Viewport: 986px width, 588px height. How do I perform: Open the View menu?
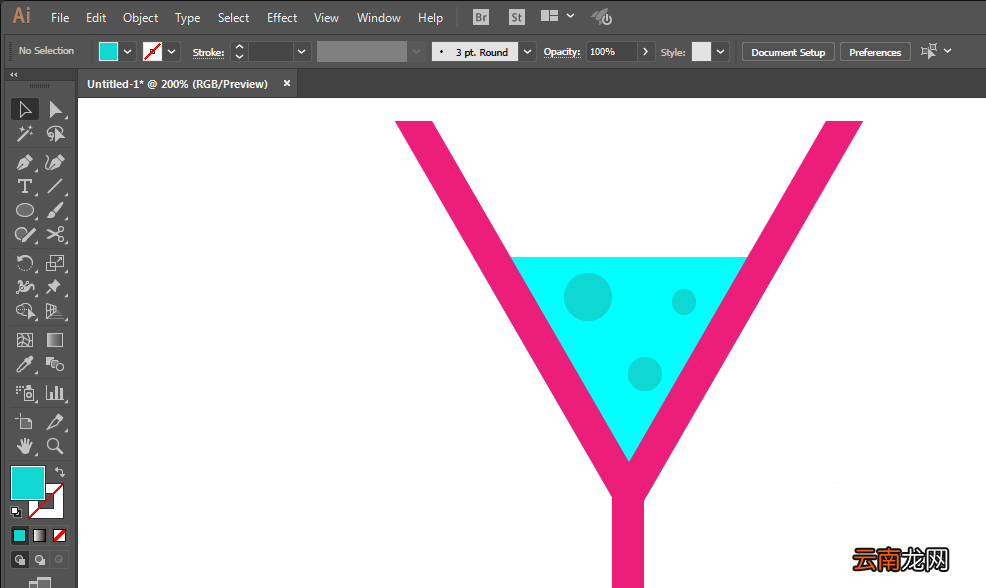tap(326, 18)
